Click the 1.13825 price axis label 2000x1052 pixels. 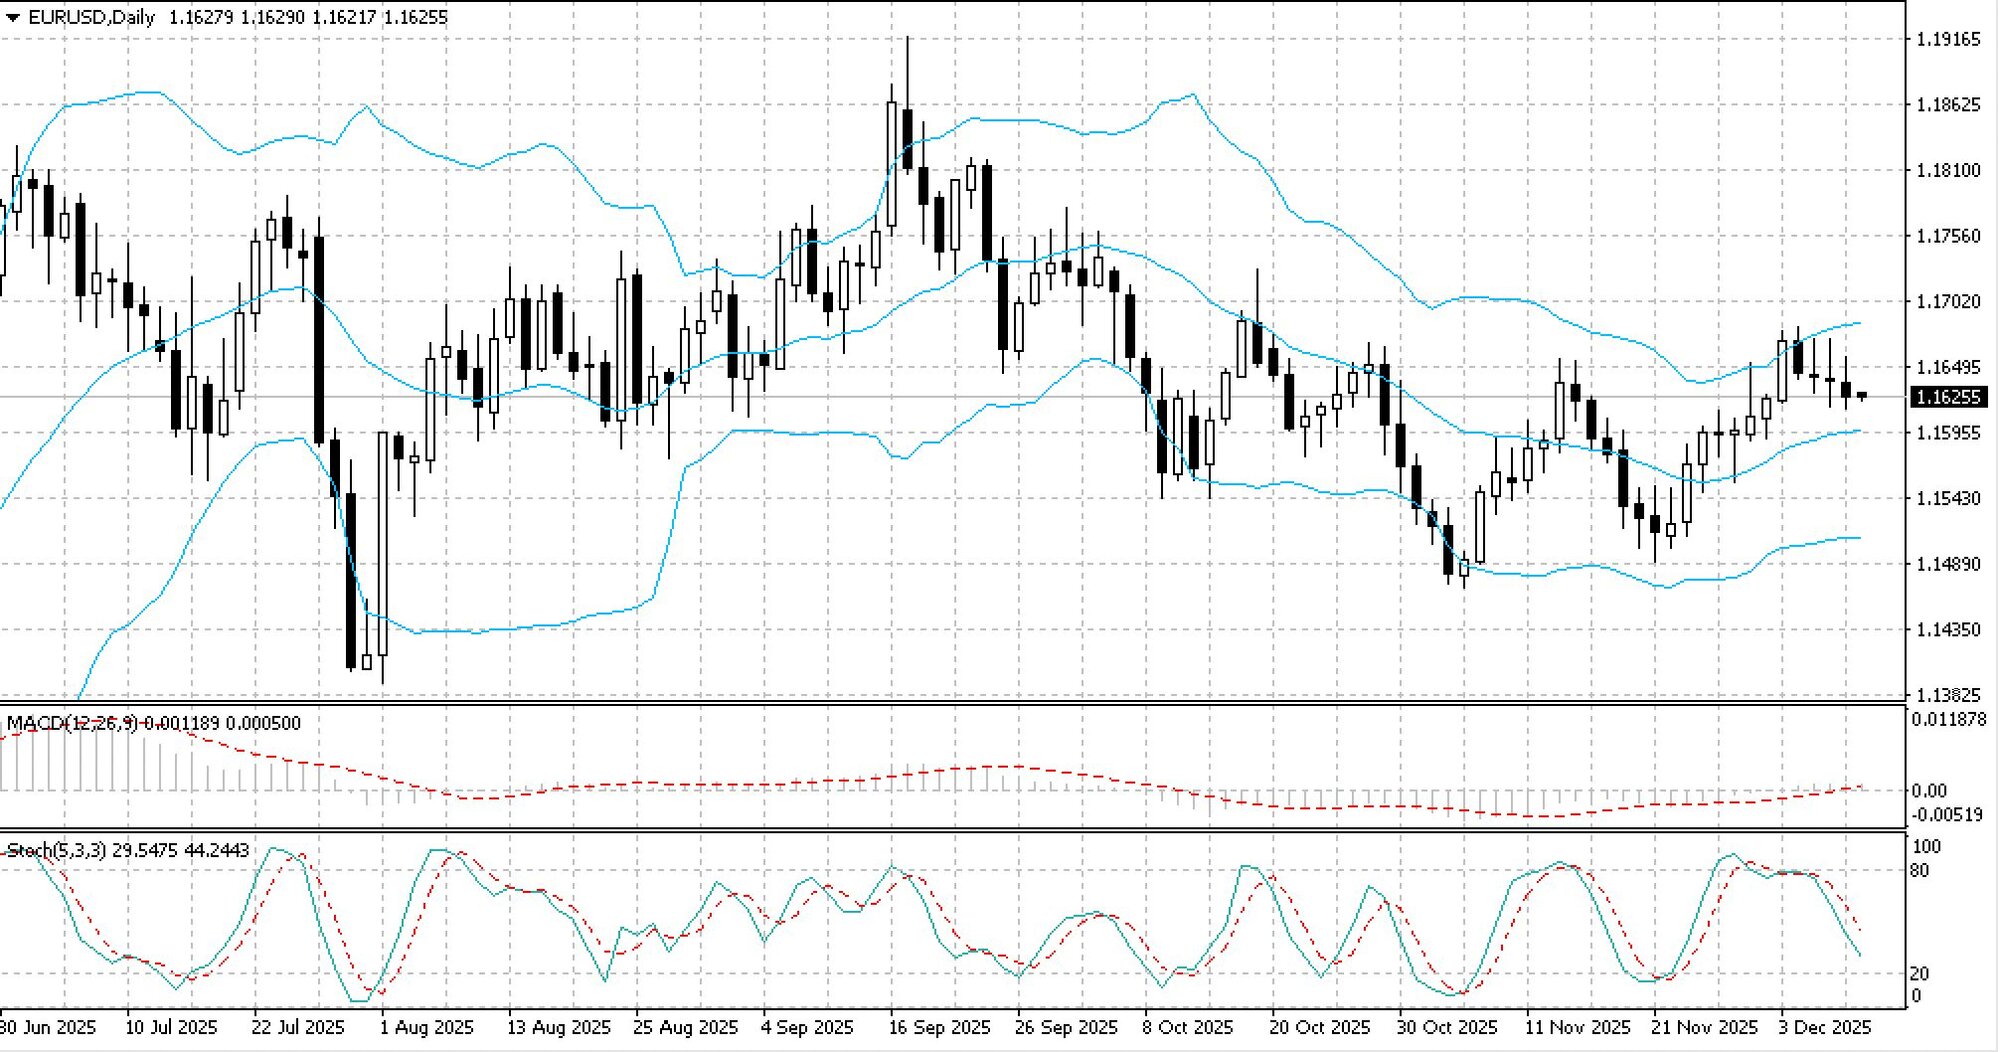1944,694
